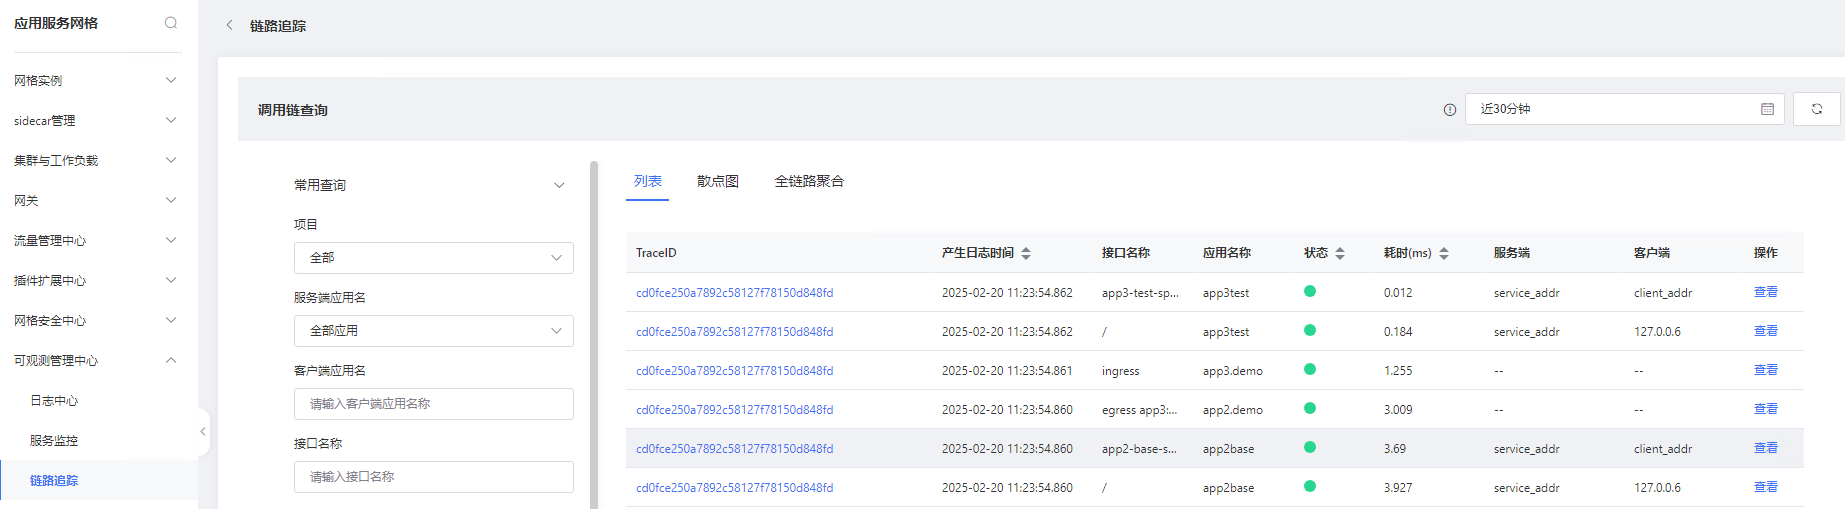Switch to the 全链路聚合 tab
This screenshot has height=509, width=1845.
[809, 181]
